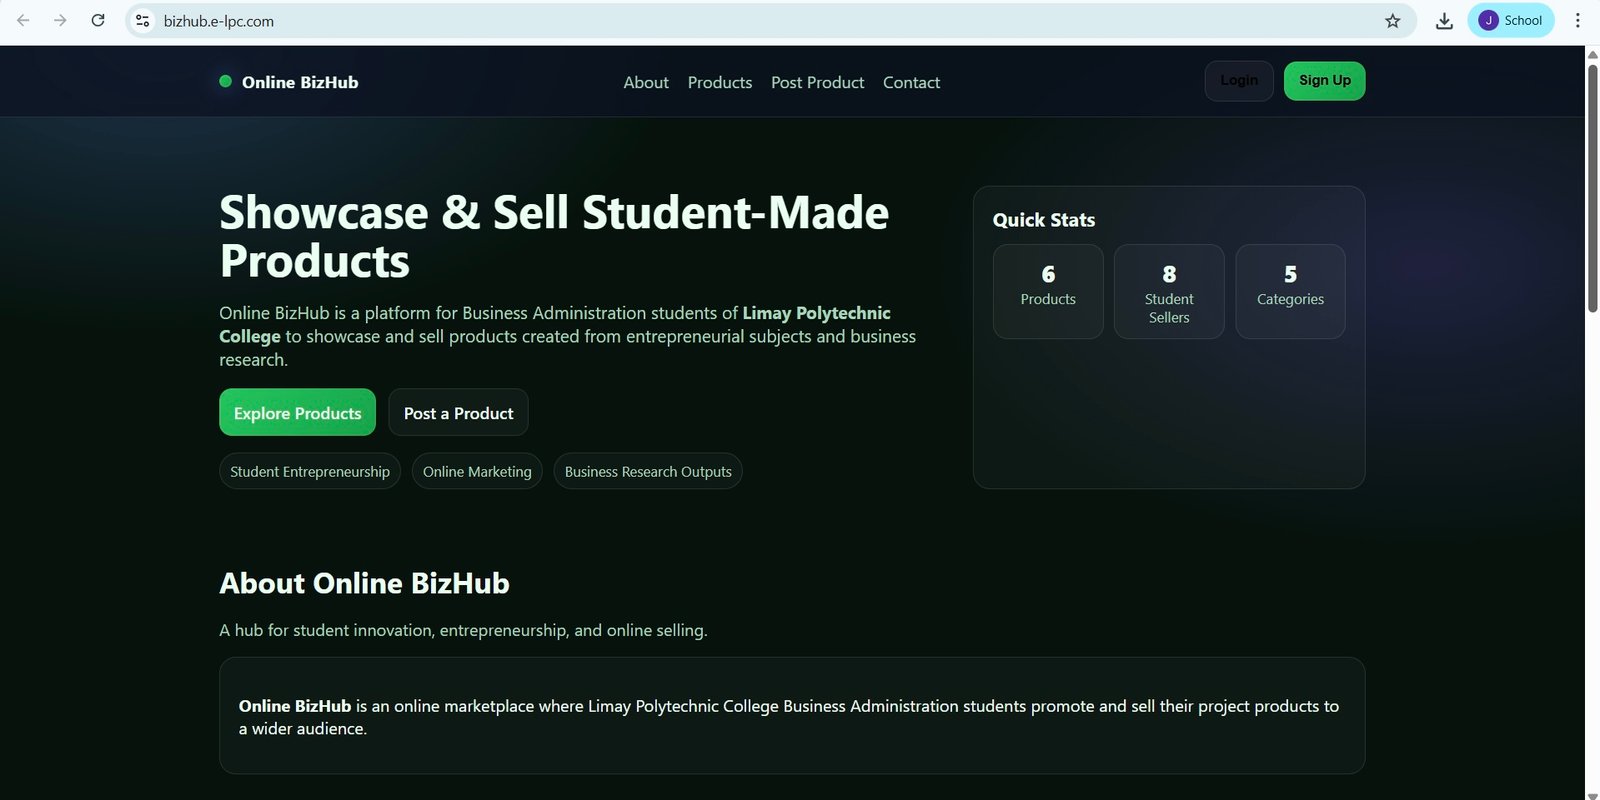Open the School profile chip
Image resolution: width=1600 pixels, height=800 pixels.
[x=1511, y=20]
